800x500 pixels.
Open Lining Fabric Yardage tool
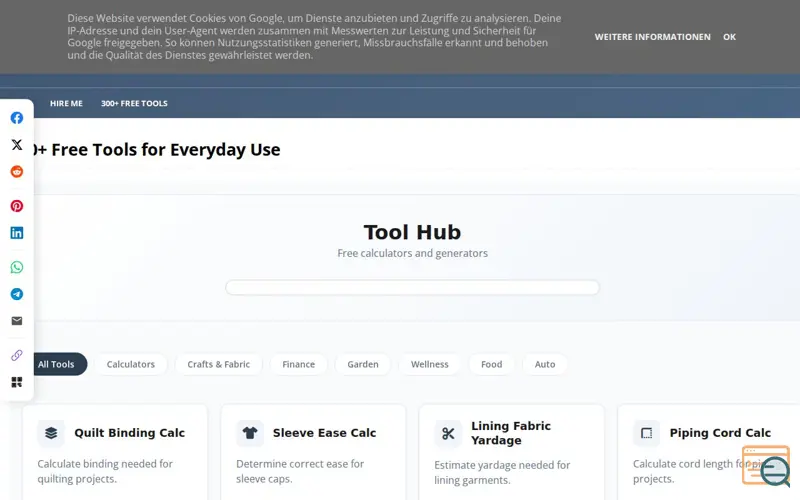[511, 433]
